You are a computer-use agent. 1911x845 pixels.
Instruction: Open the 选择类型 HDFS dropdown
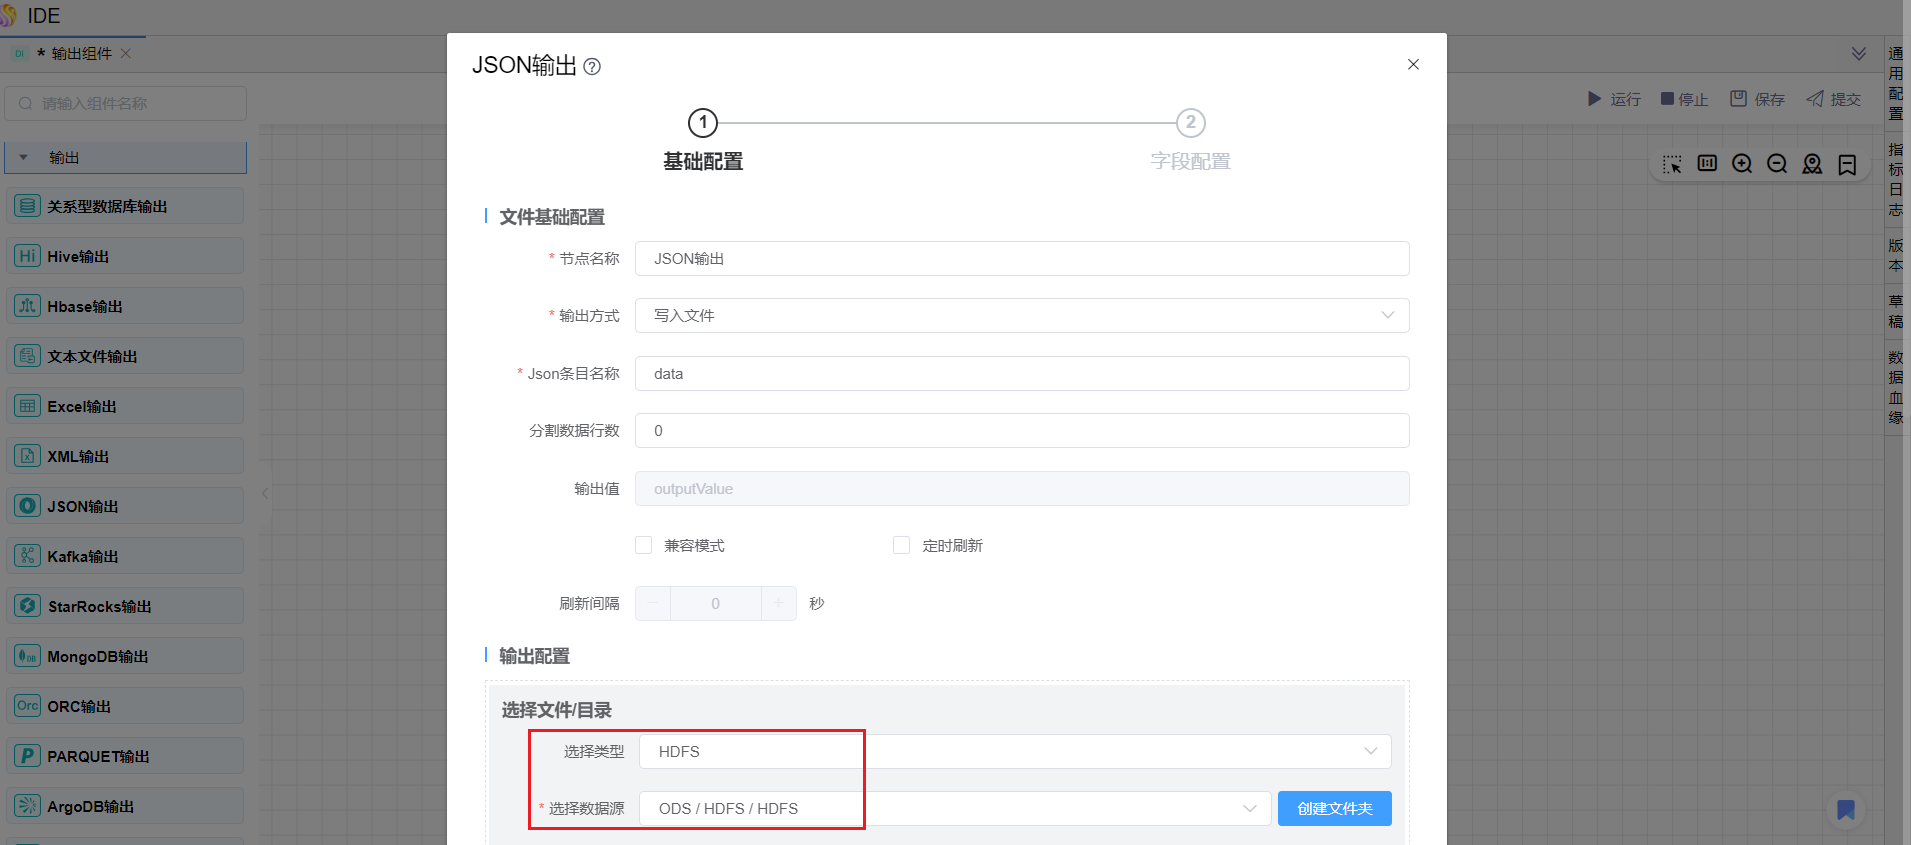coord(1014,752)
